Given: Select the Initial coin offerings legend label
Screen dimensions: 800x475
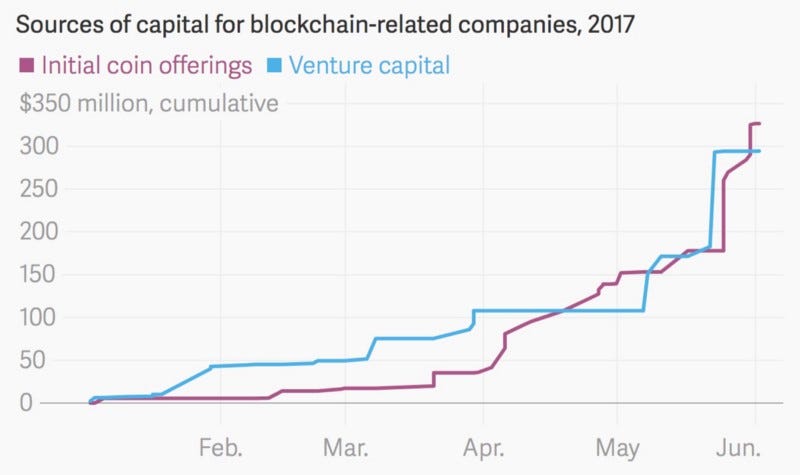Looking at the screenshot, I should pos(147,66).
